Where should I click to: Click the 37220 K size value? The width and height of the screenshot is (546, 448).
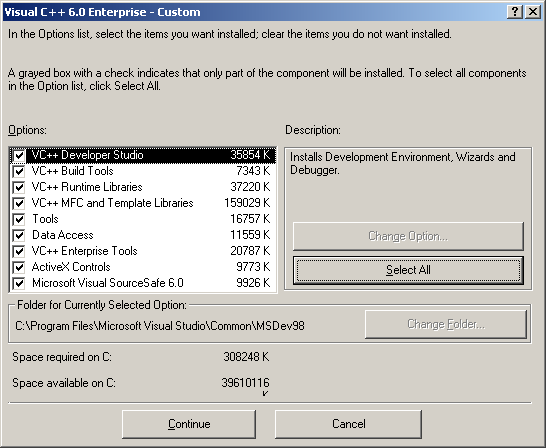[250, 187]
